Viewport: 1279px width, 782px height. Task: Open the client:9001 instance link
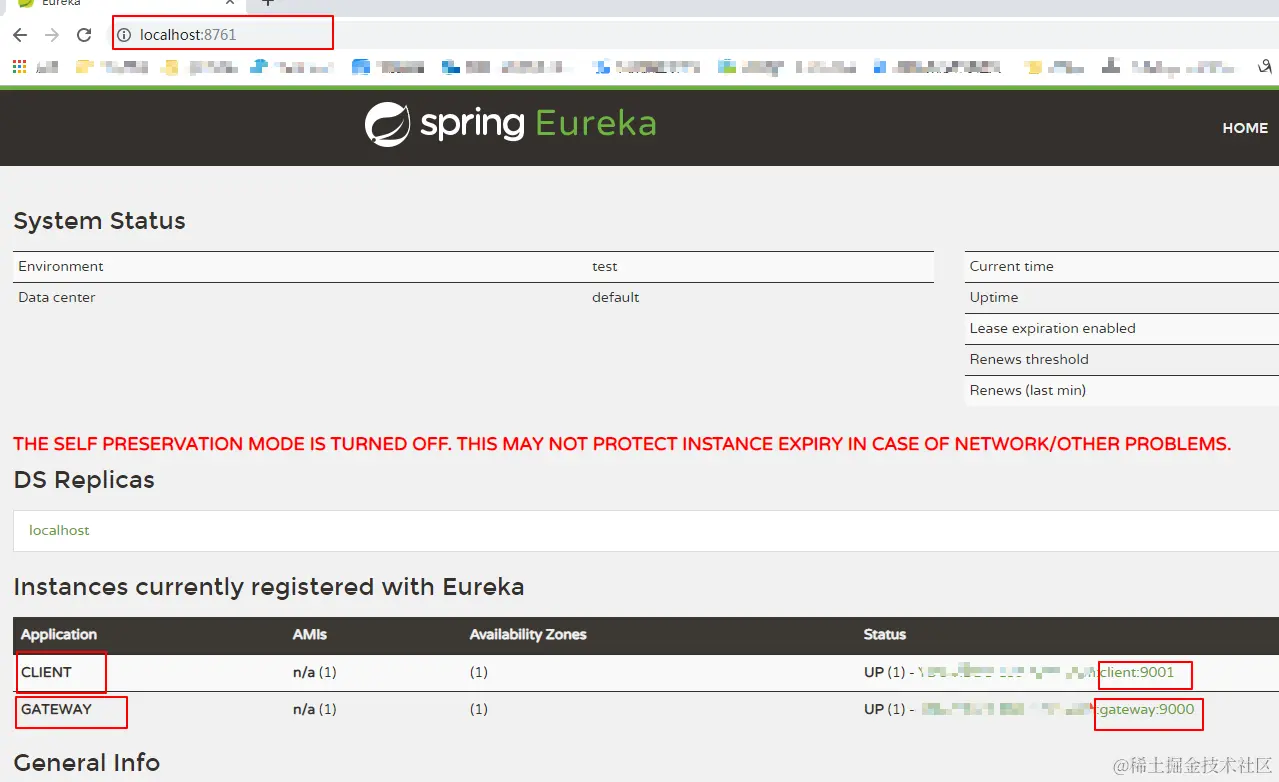coord(1136,672)
